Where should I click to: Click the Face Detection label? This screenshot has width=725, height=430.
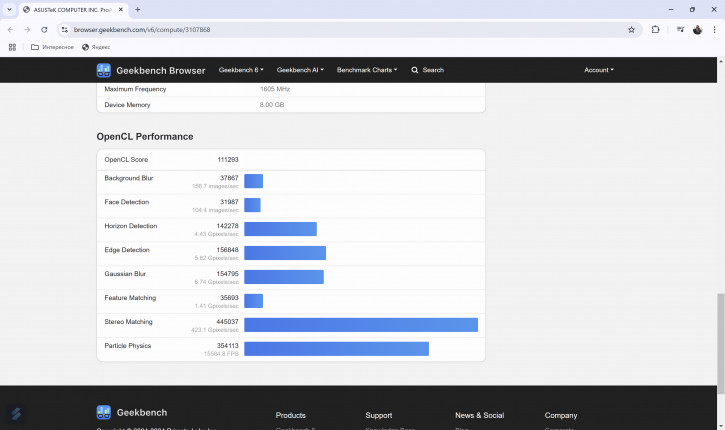tap(127, 202)
